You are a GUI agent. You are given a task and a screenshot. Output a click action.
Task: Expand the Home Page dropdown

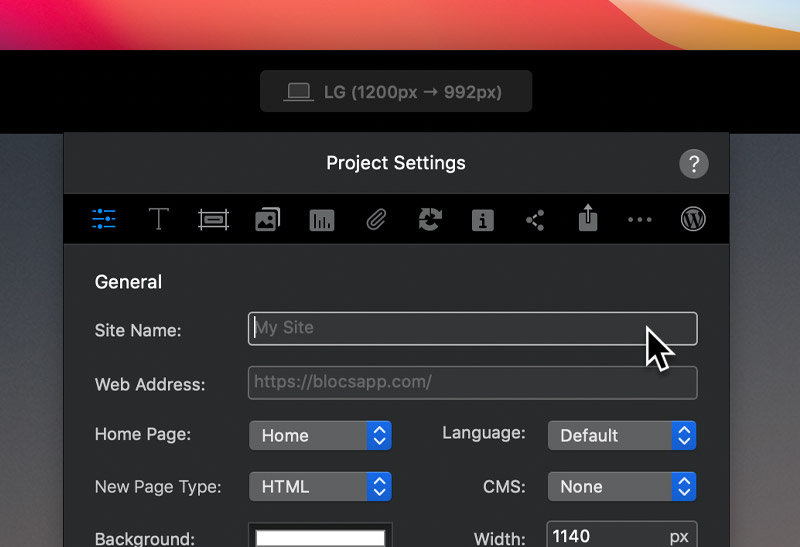(320, 435)
